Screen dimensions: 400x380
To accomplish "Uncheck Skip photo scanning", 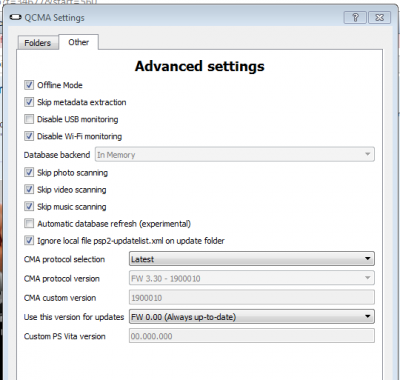I will (x=29, y=172).
